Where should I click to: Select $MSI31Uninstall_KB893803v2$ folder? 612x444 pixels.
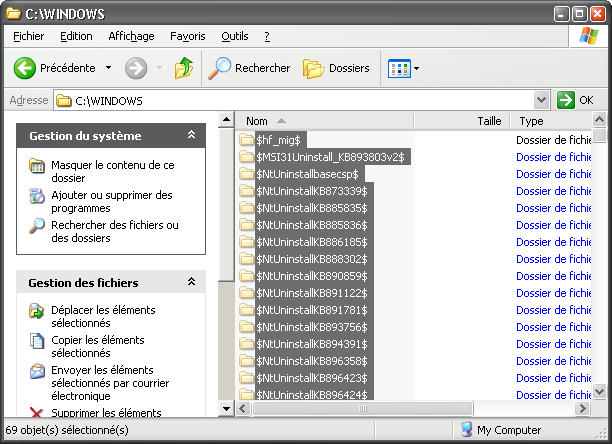click(x=331, y=157)
